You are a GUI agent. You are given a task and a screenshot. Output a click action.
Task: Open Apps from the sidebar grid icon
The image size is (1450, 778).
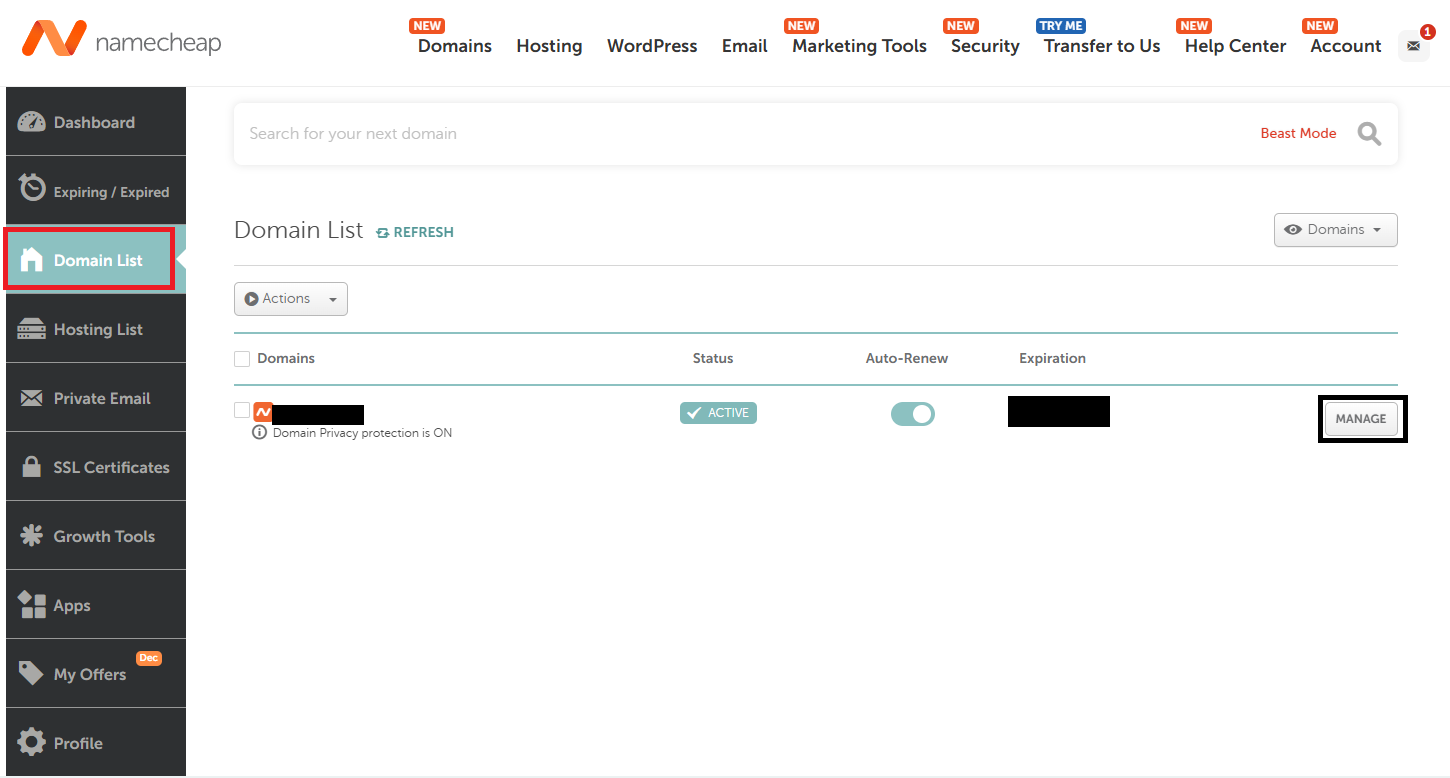click(34, 604)
